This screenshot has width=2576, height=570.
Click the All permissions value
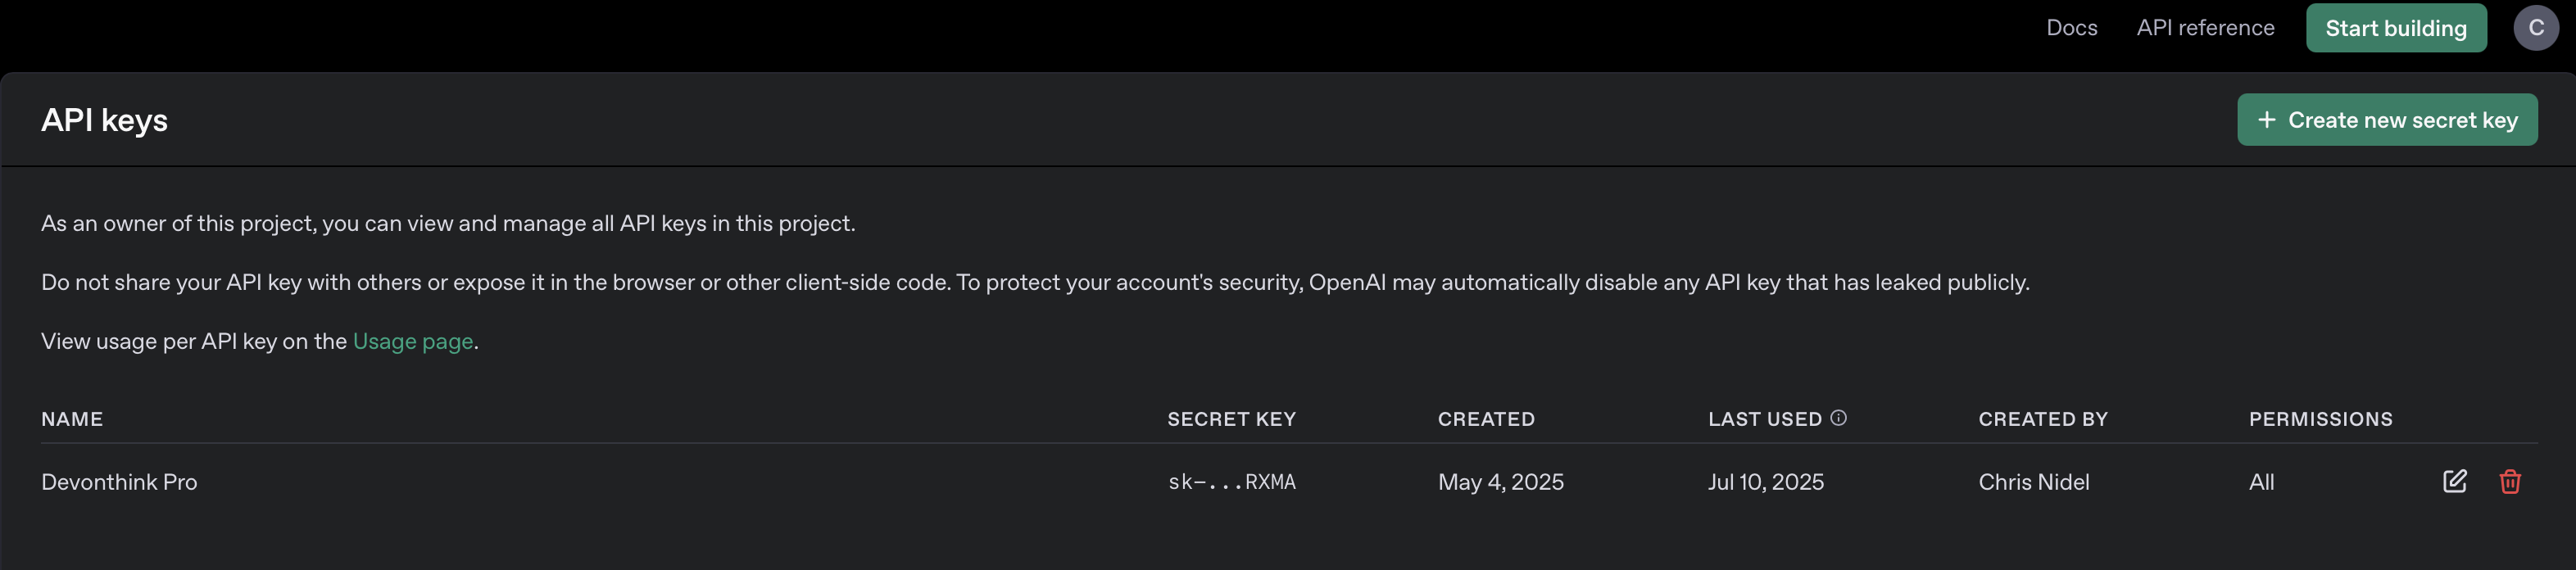2261,482
